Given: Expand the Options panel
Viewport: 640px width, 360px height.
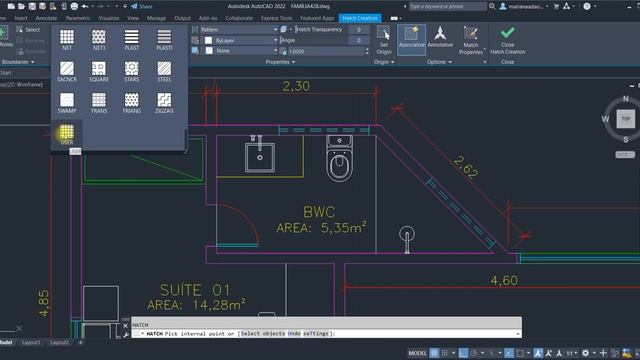Looking at the screenshot, I should tap(439, 62).
